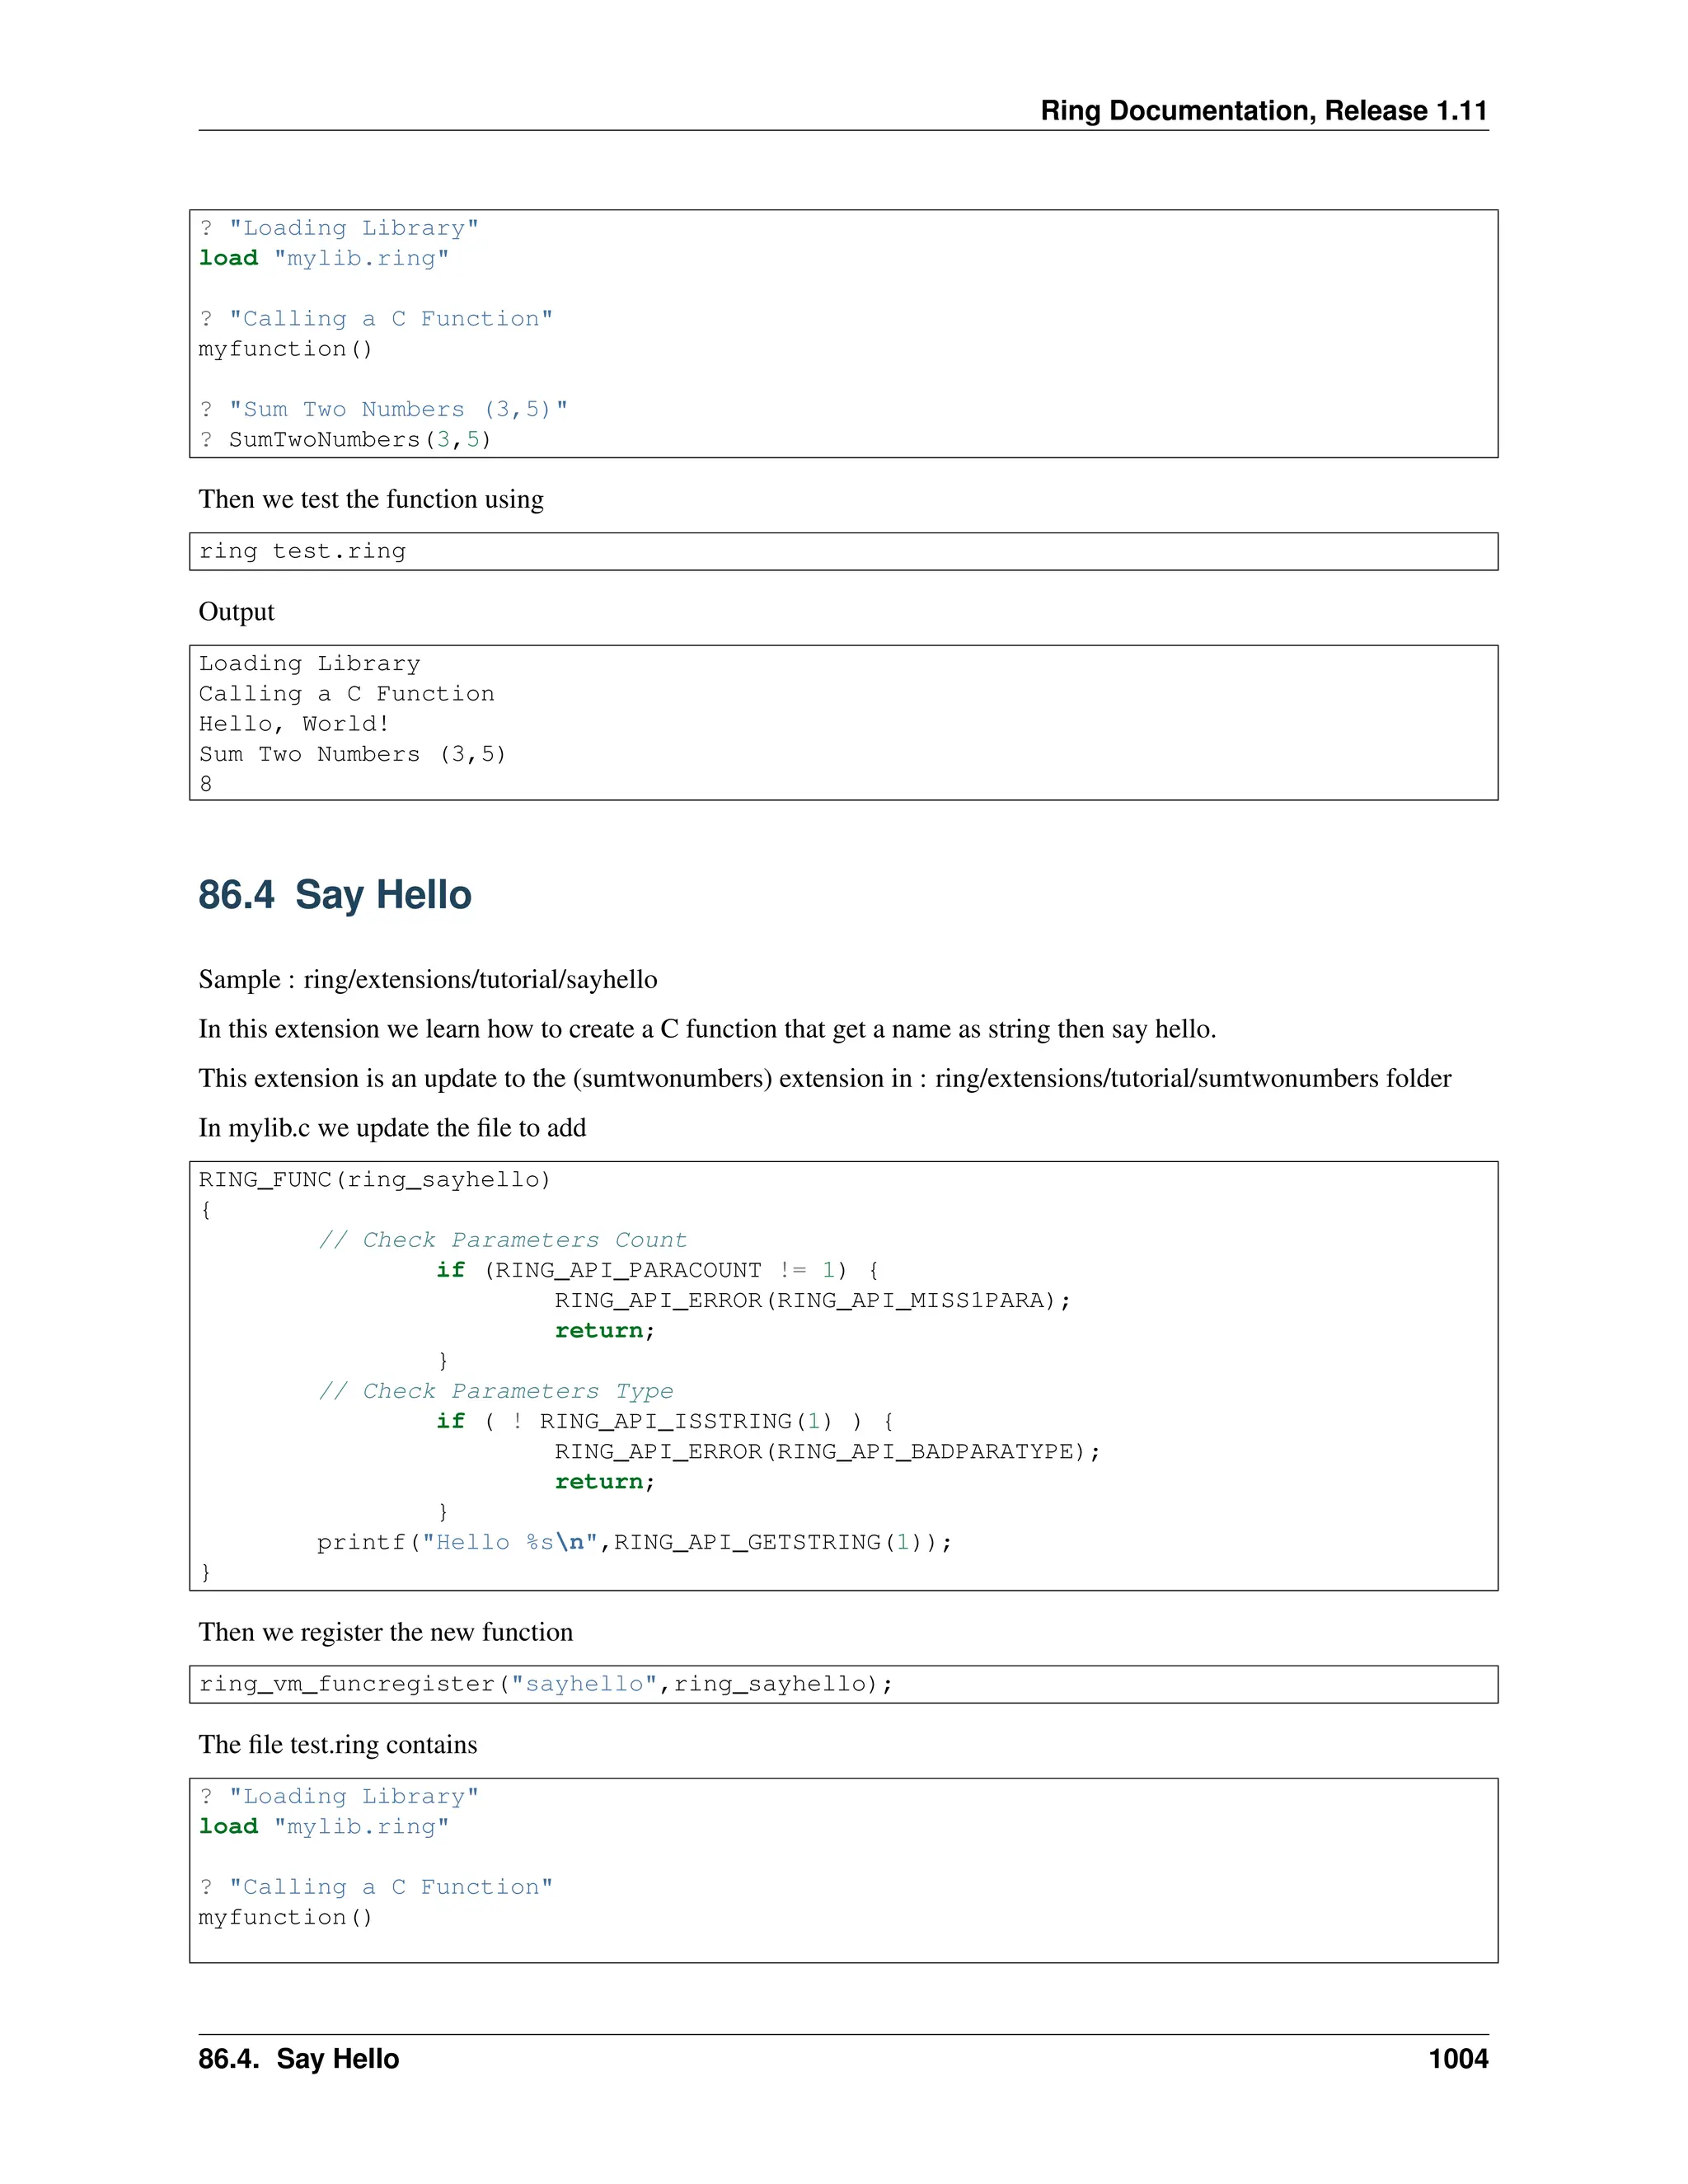Click the RING_API_ISSTRING(1) condition line
Viewport: 1688px width, 2184px height.
(664, 1421)
